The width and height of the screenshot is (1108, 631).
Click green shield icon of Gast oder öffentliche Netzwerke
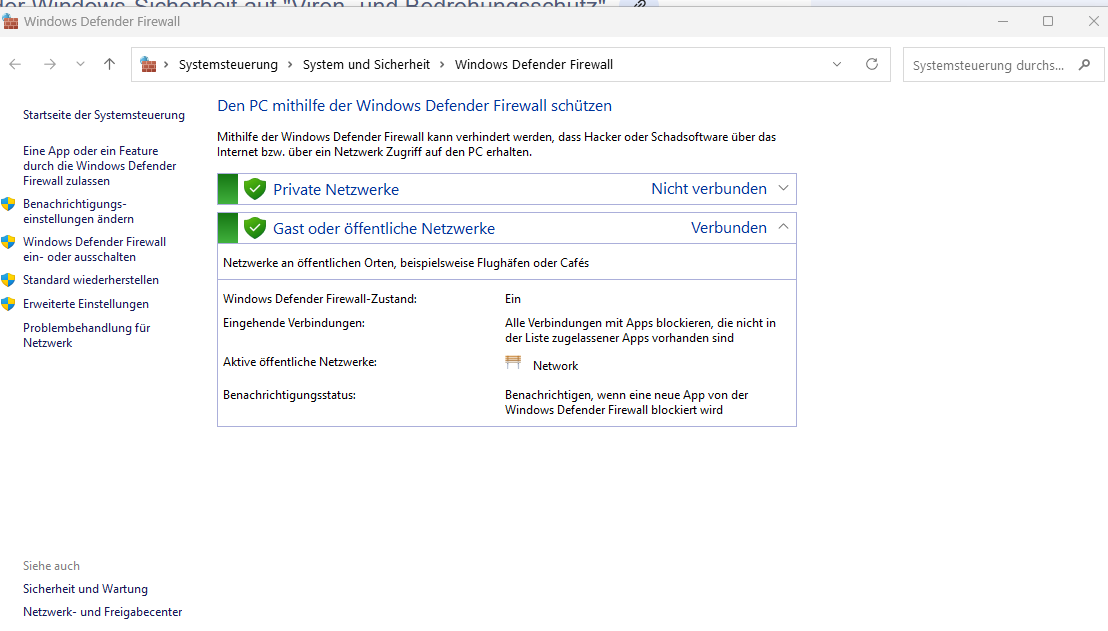(254, 228)
